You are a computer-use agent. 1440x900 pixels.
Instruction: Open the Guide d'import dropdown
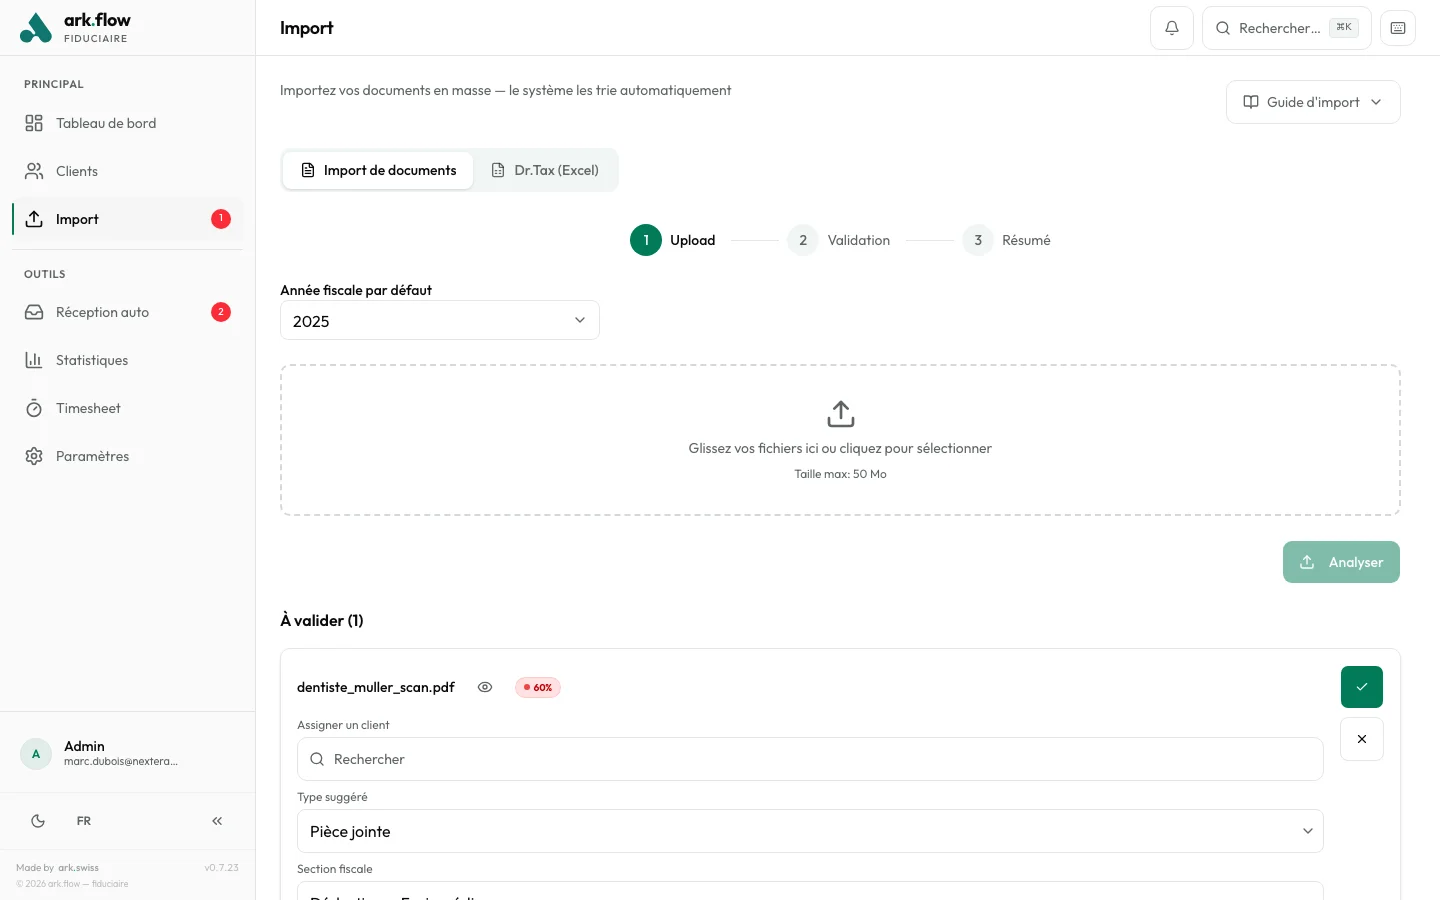coord(1313,102)
